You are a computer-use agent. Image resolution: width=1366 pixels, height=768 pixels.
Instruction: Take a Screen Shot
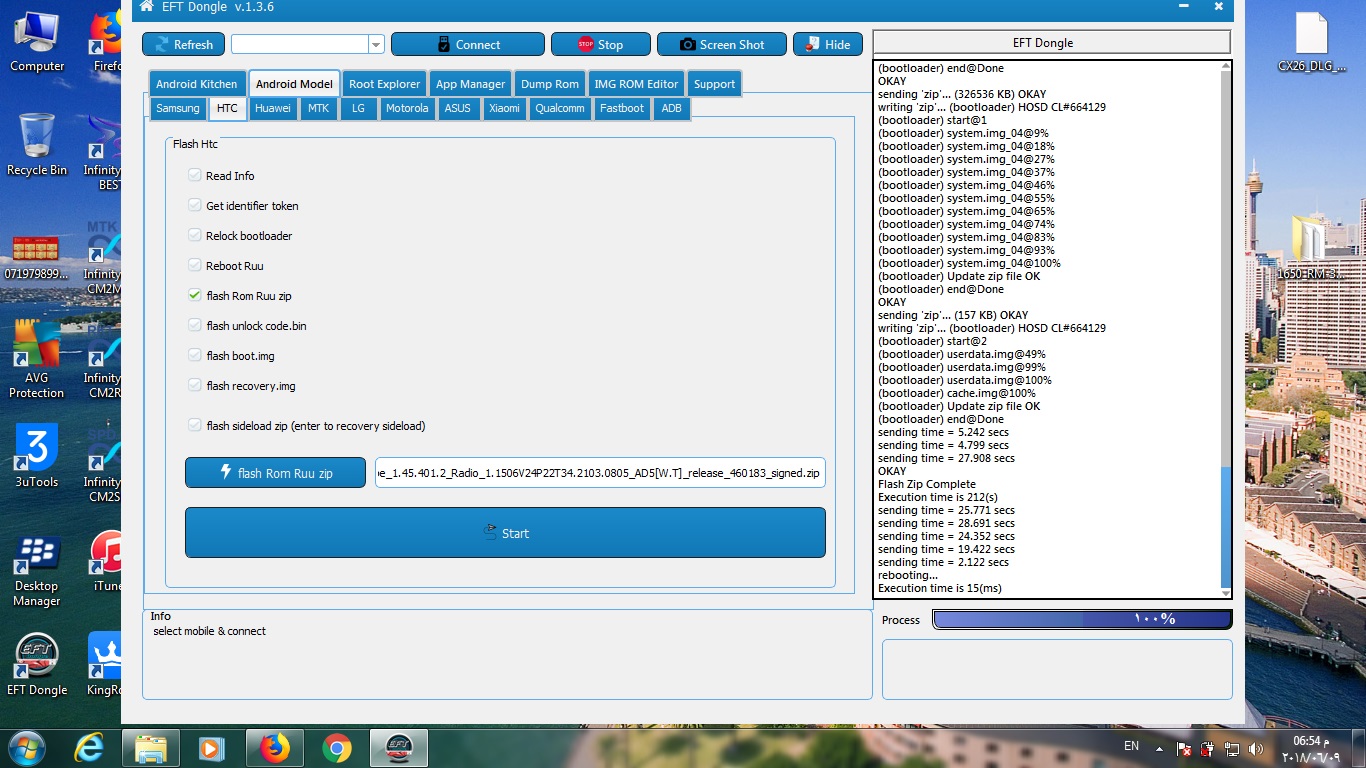(x=721, y=44)
